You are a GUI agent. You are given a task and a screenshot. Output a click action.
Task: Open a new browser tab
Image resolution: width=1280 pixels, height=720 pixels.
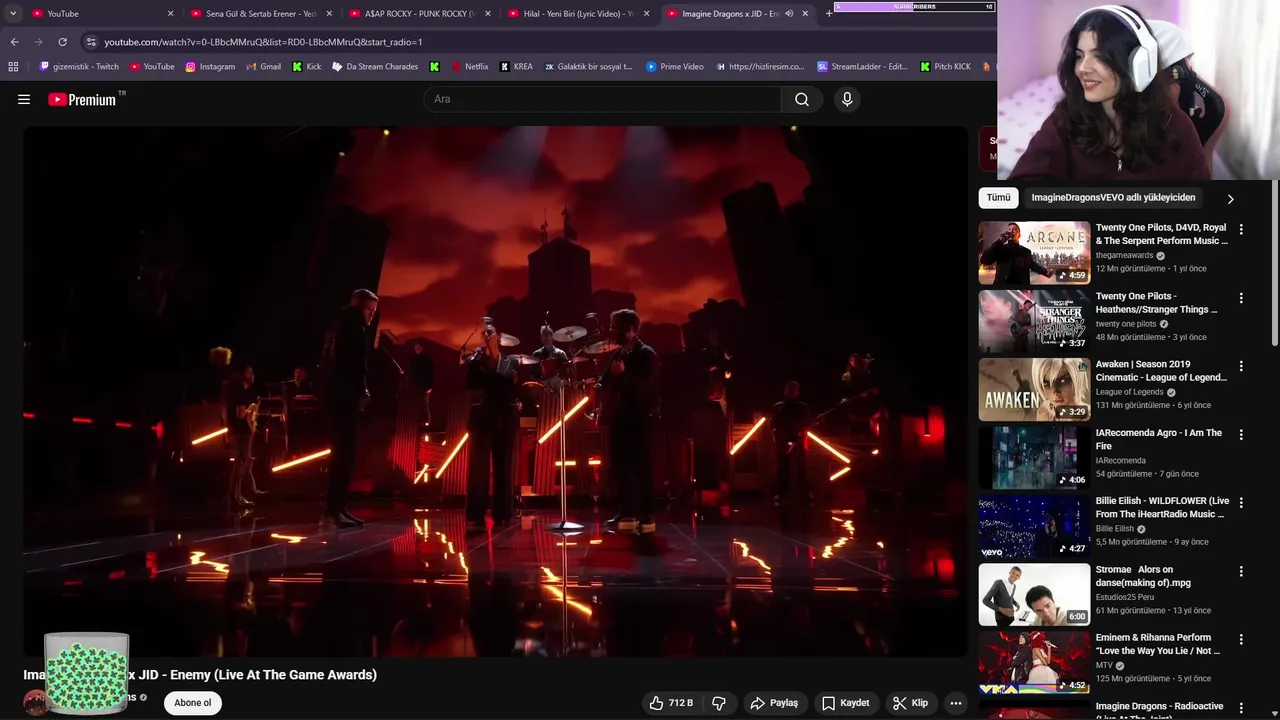(x=829, y=13)
